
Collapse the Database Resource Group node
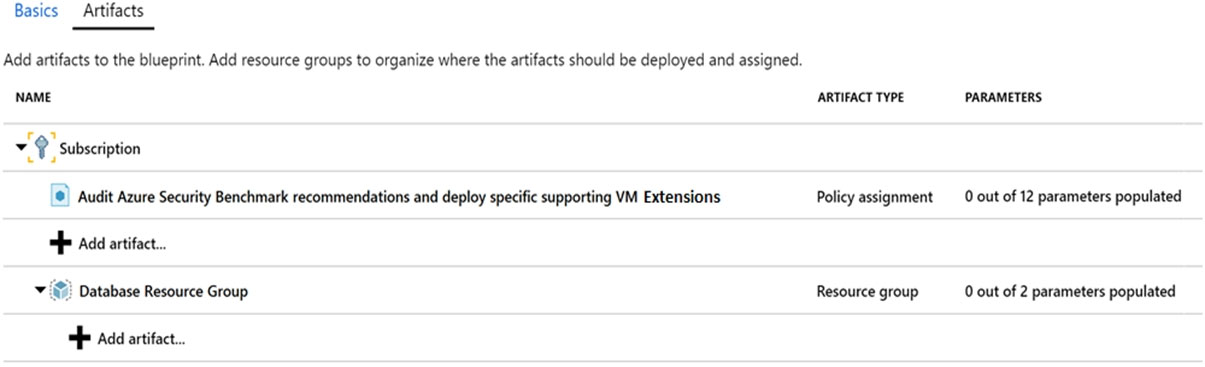click(x=41, y=291)
